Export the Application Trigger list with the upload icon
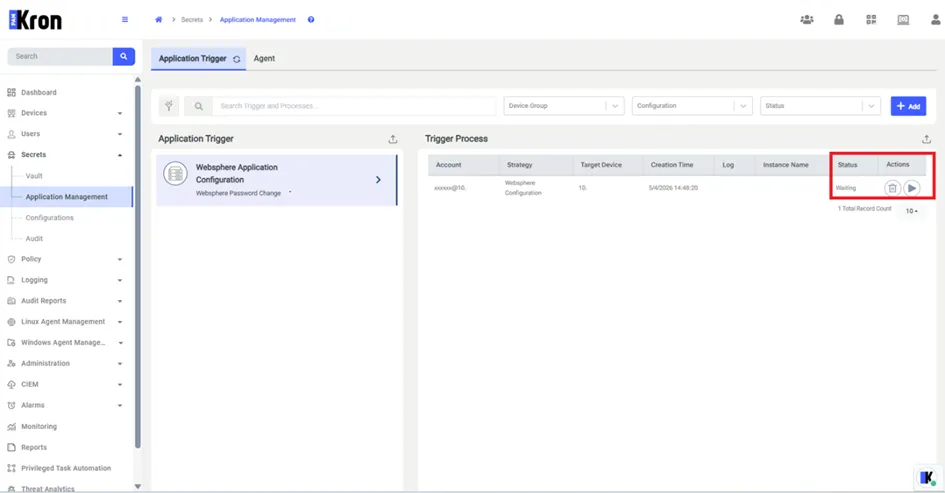 point(393,139)
